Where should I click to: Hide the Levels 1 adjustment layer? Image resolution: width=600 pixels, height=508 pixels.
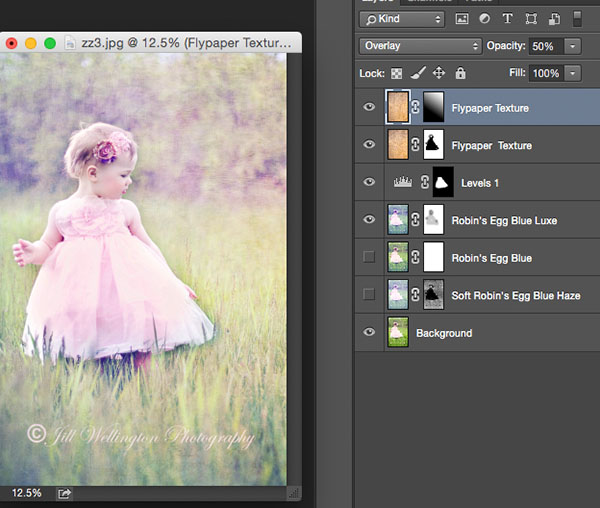pyautogui.click(x=369, y=182)
